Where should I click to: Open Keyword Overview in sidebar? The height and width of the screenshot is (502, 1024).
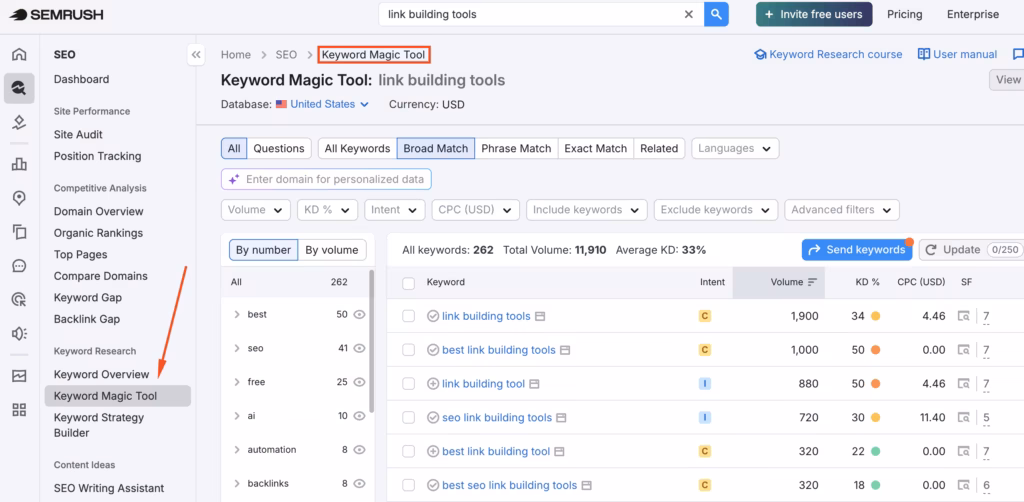point(101,374)
